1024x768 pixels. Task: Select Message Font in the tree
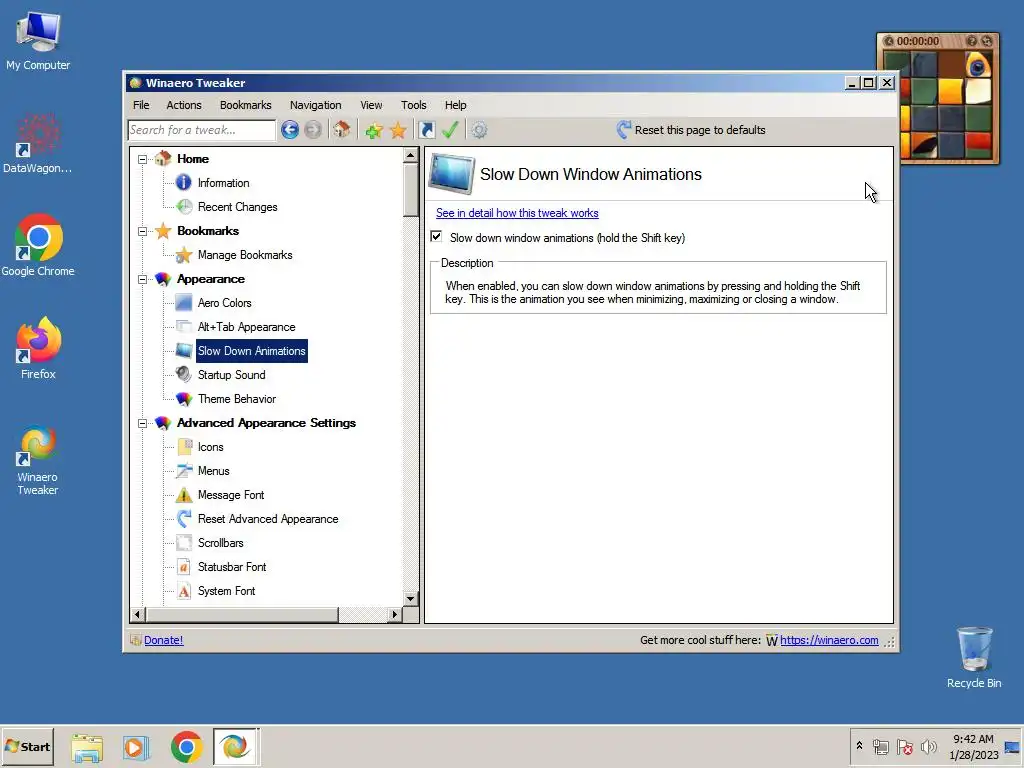click(x=231, y=495)
